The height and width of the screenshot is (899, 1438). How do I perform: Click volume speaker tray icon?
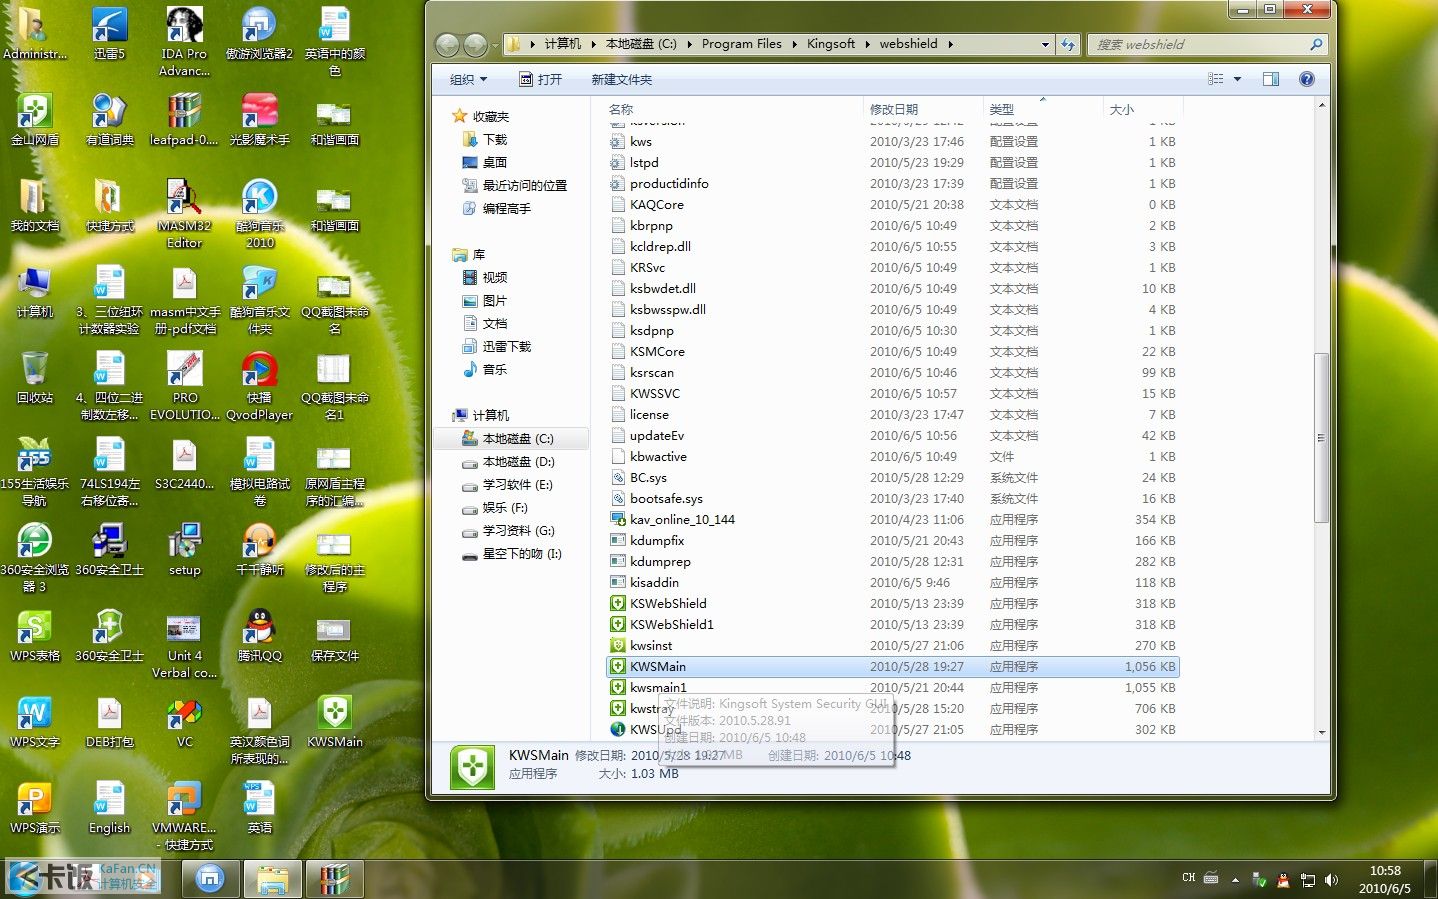(x=1331, y=879)
